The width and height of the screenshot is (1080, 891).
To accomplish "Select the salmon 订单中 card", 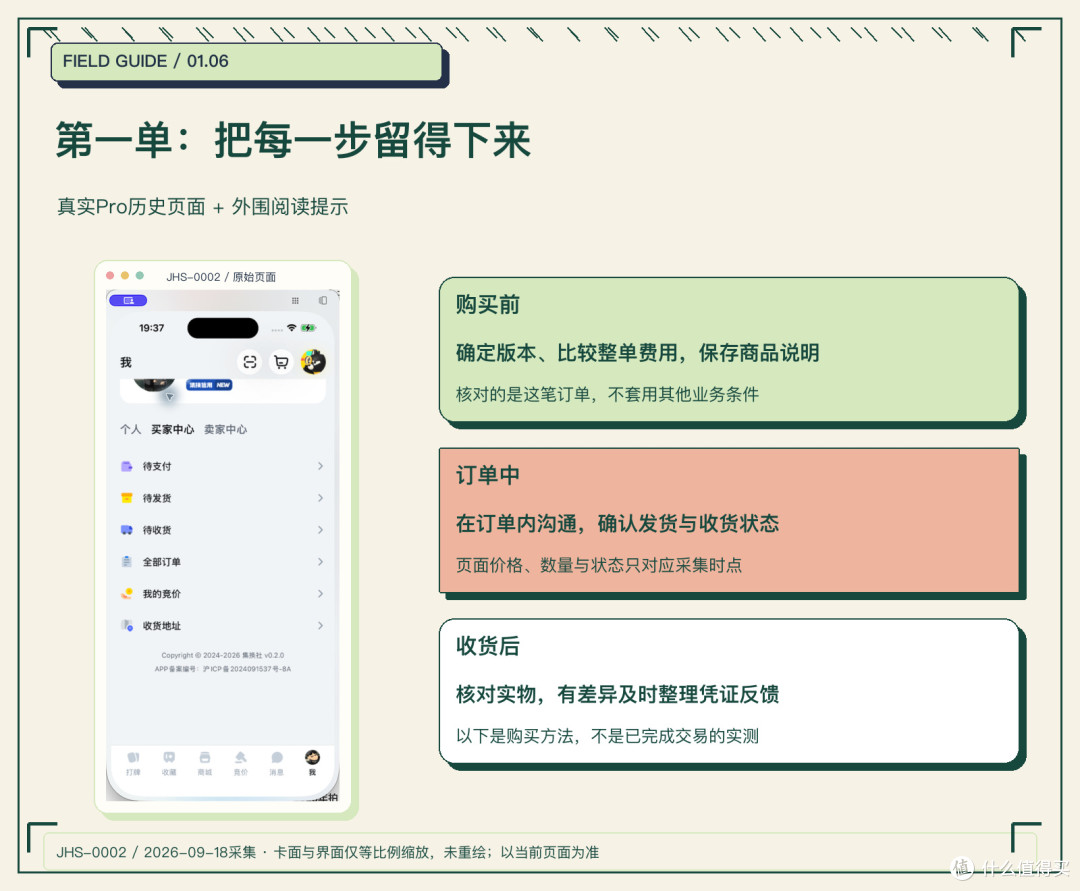I will tap(729, 520).
